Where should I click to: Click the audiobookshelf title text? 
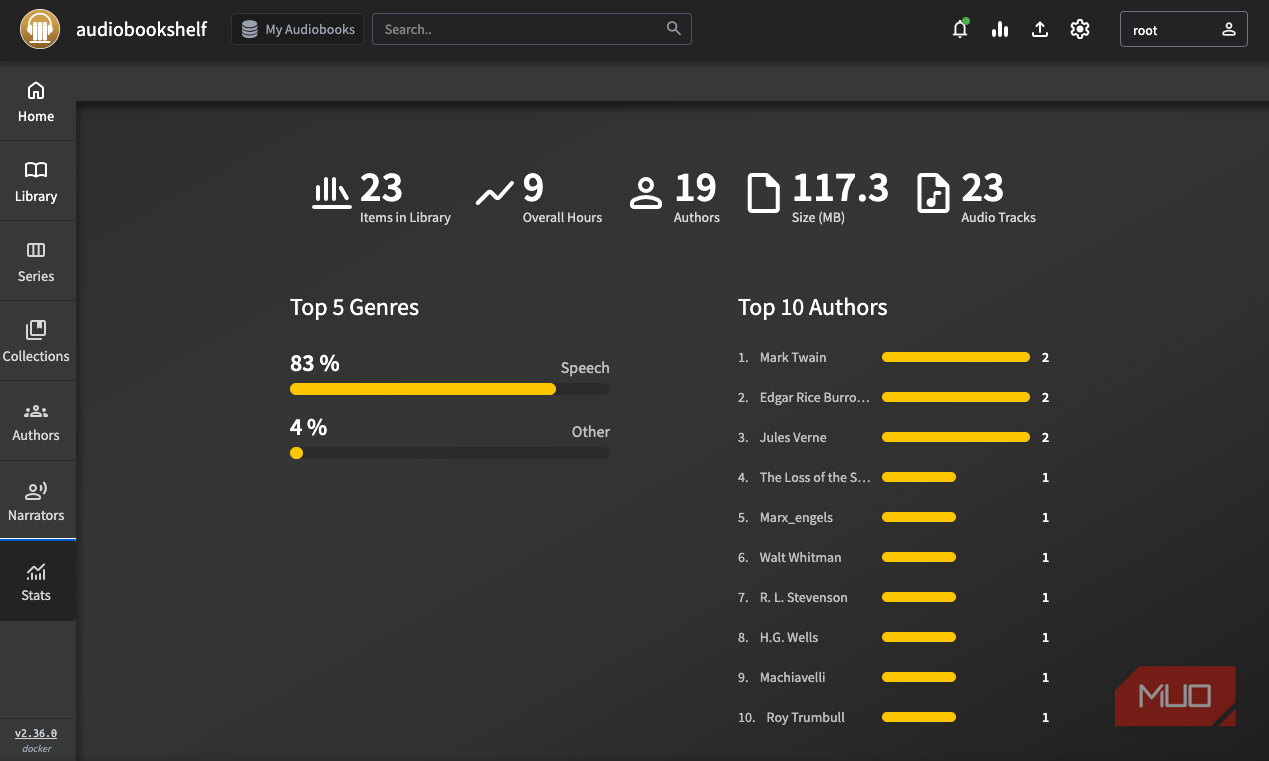pos(142,29)
